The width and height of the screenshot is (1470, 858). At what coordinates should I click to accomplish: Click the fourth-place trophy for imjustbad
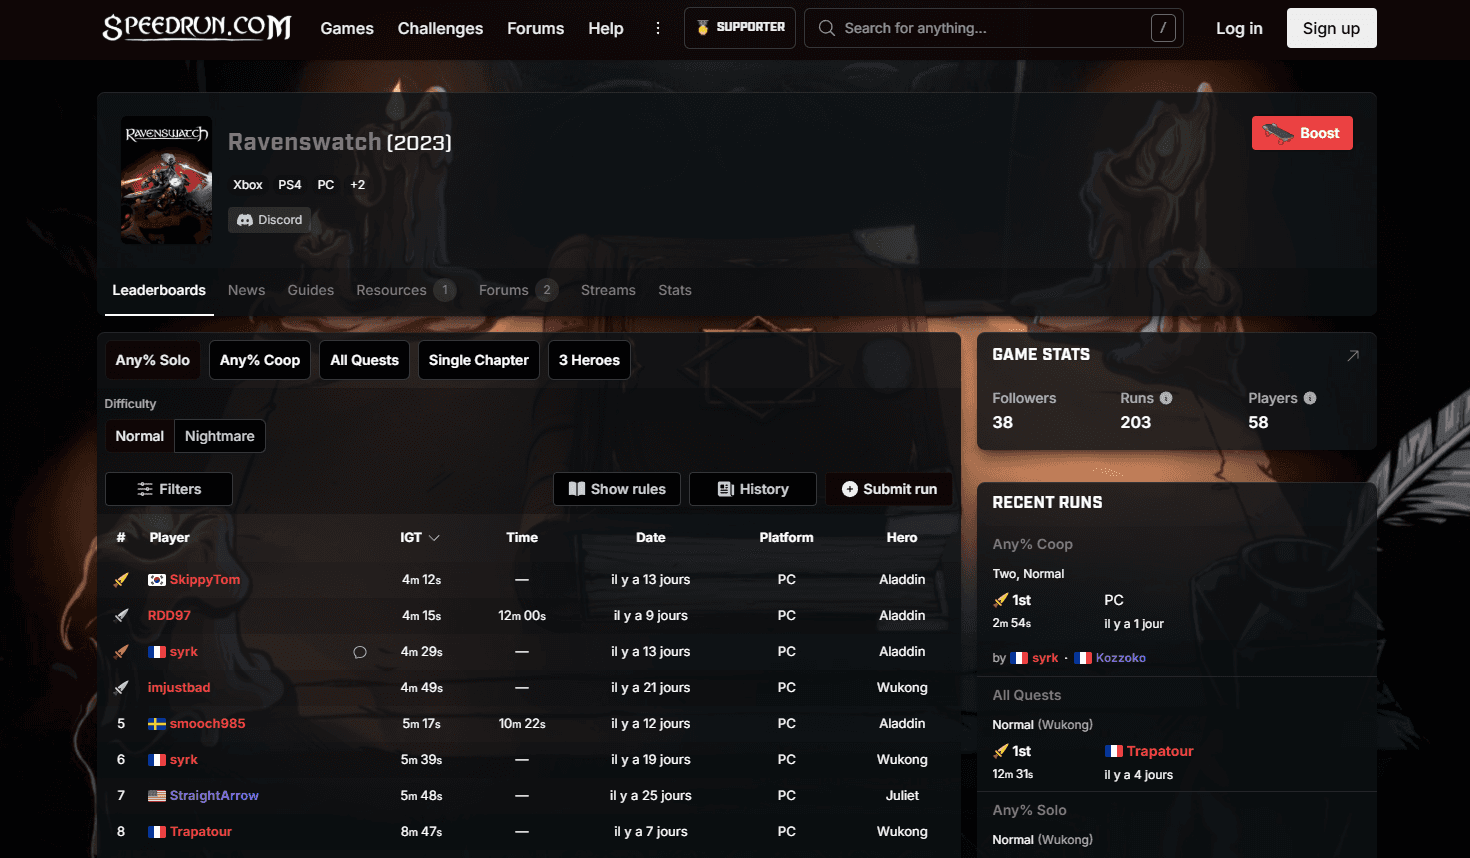pyautogui.click(x=121, y=688)
